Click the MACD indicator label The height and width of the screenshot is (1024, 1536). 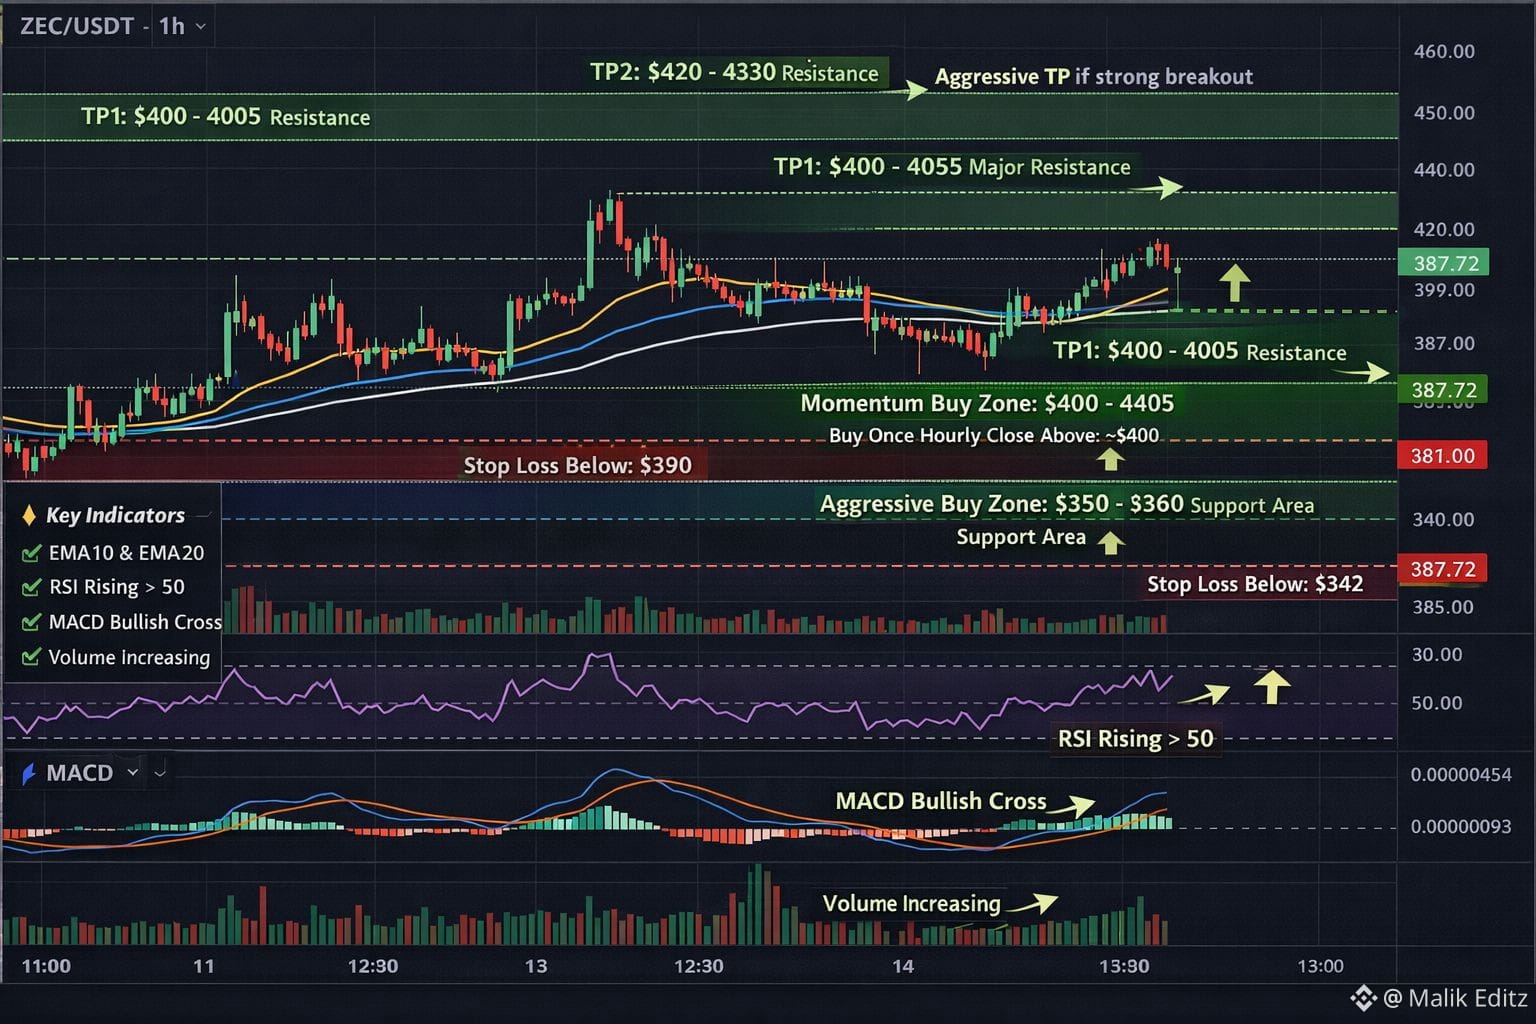pyautogui.click(x=80, y=773)
